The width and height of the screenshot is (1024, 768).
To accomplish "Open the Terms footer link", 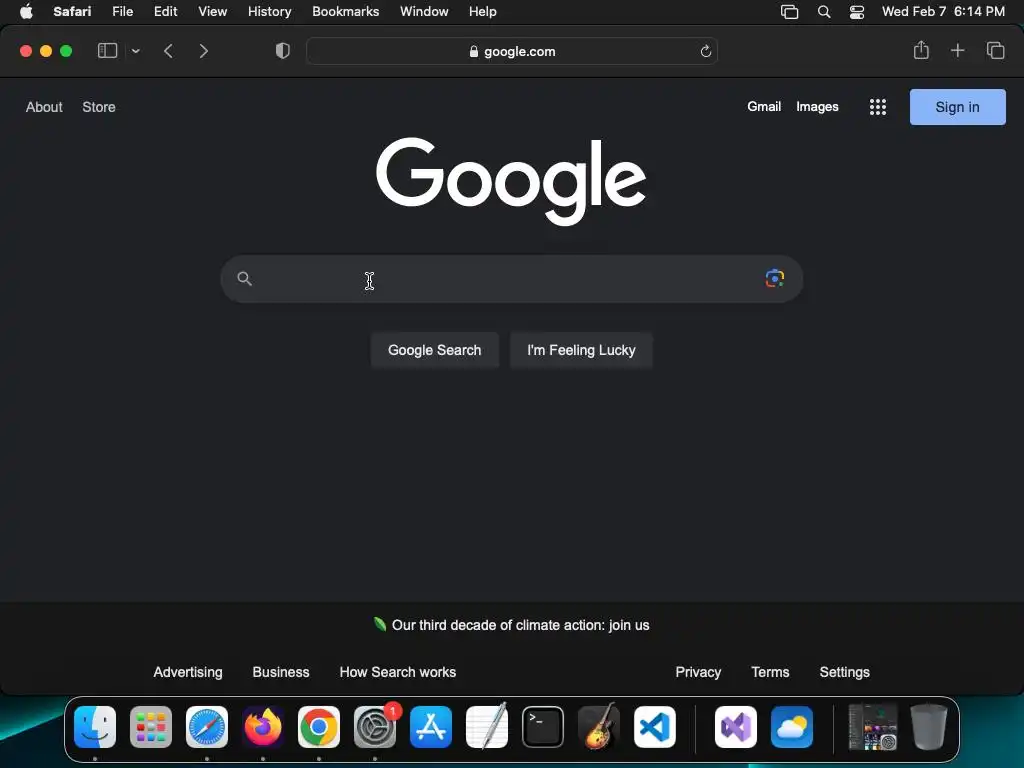I will pos(770,672).
